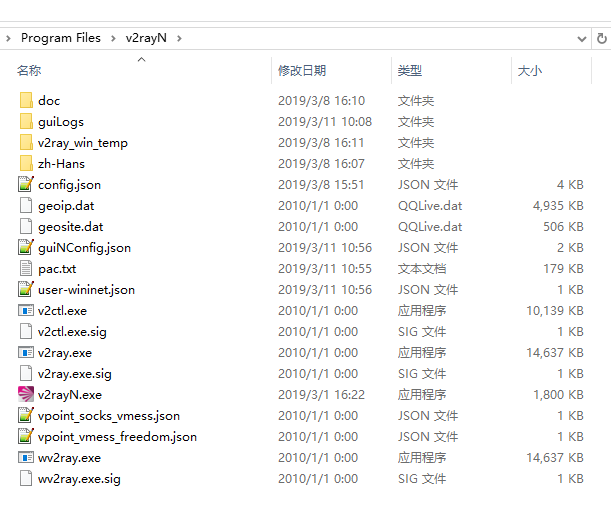Click v2rayN breadcrumb segment

[146, 38]
